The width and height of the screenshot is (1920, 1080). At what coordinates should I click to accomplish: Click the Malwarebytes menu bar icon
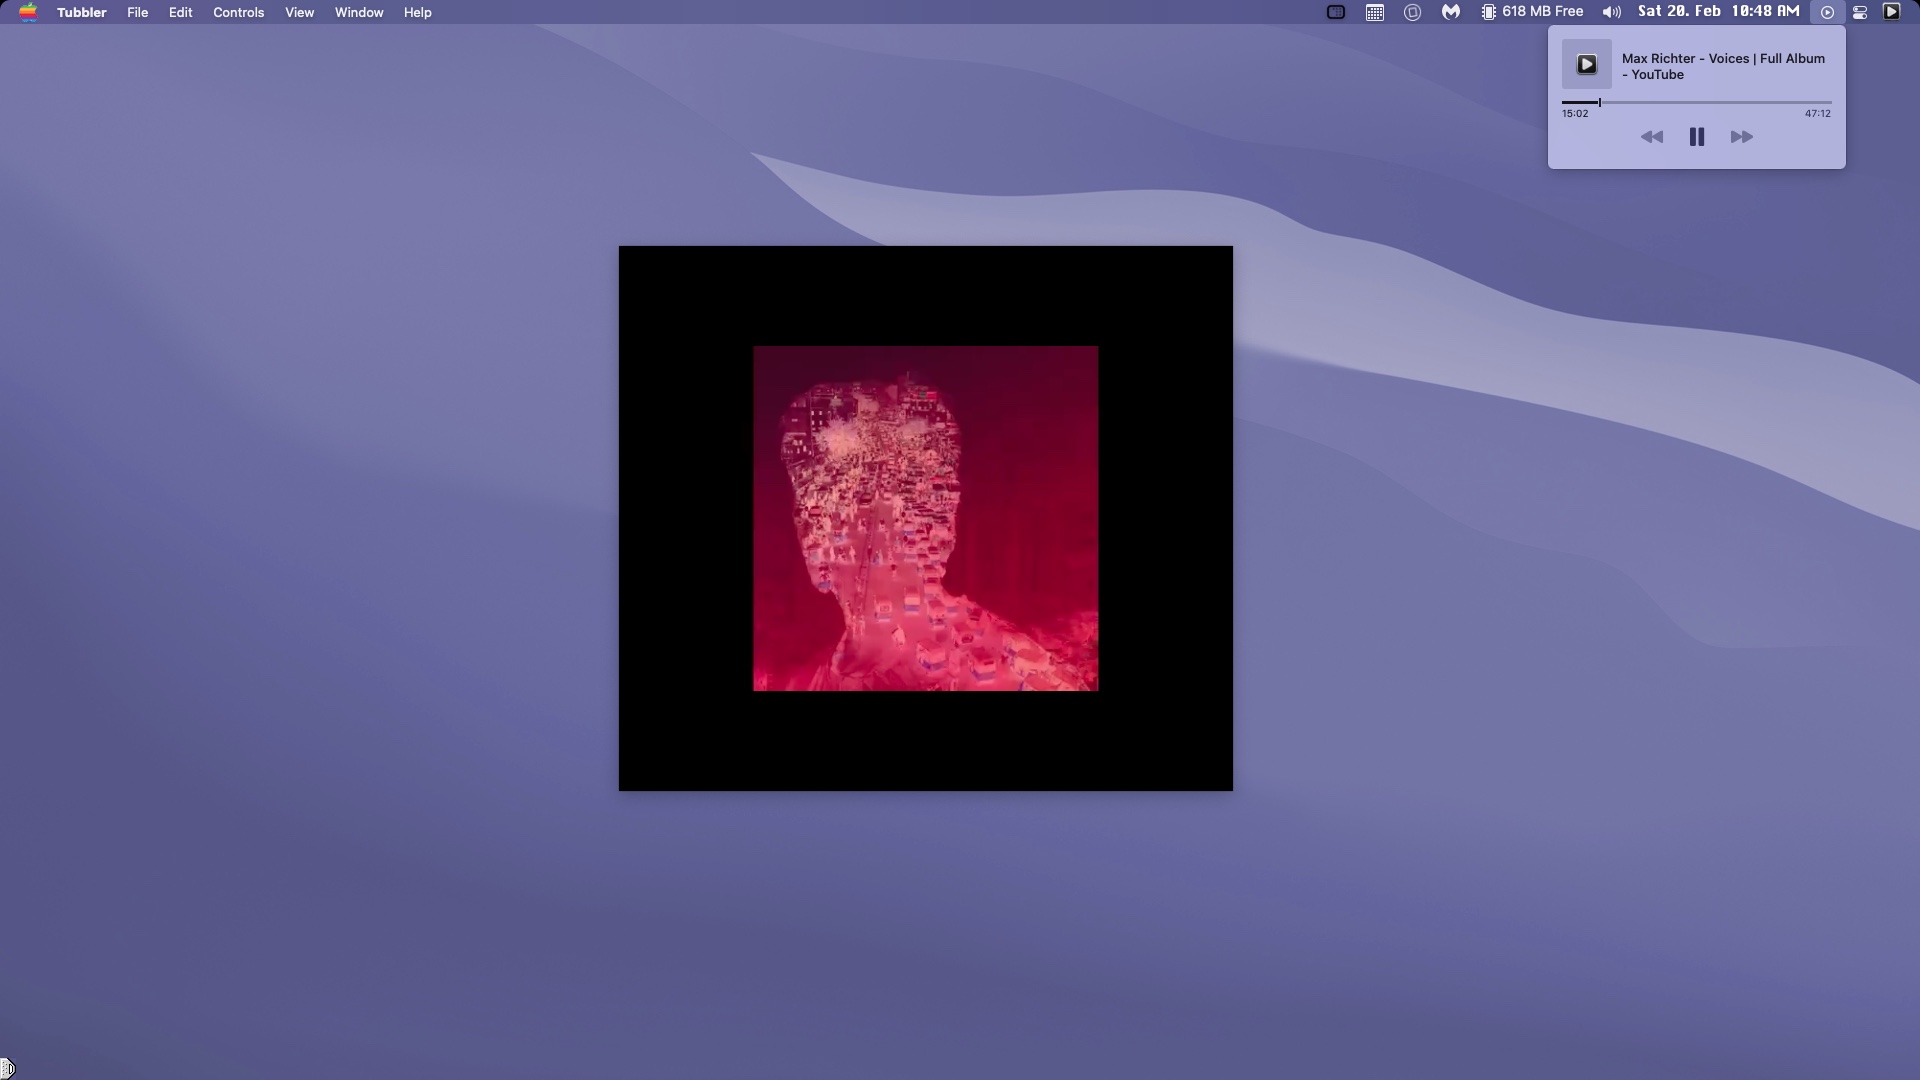coord(1450,12)
